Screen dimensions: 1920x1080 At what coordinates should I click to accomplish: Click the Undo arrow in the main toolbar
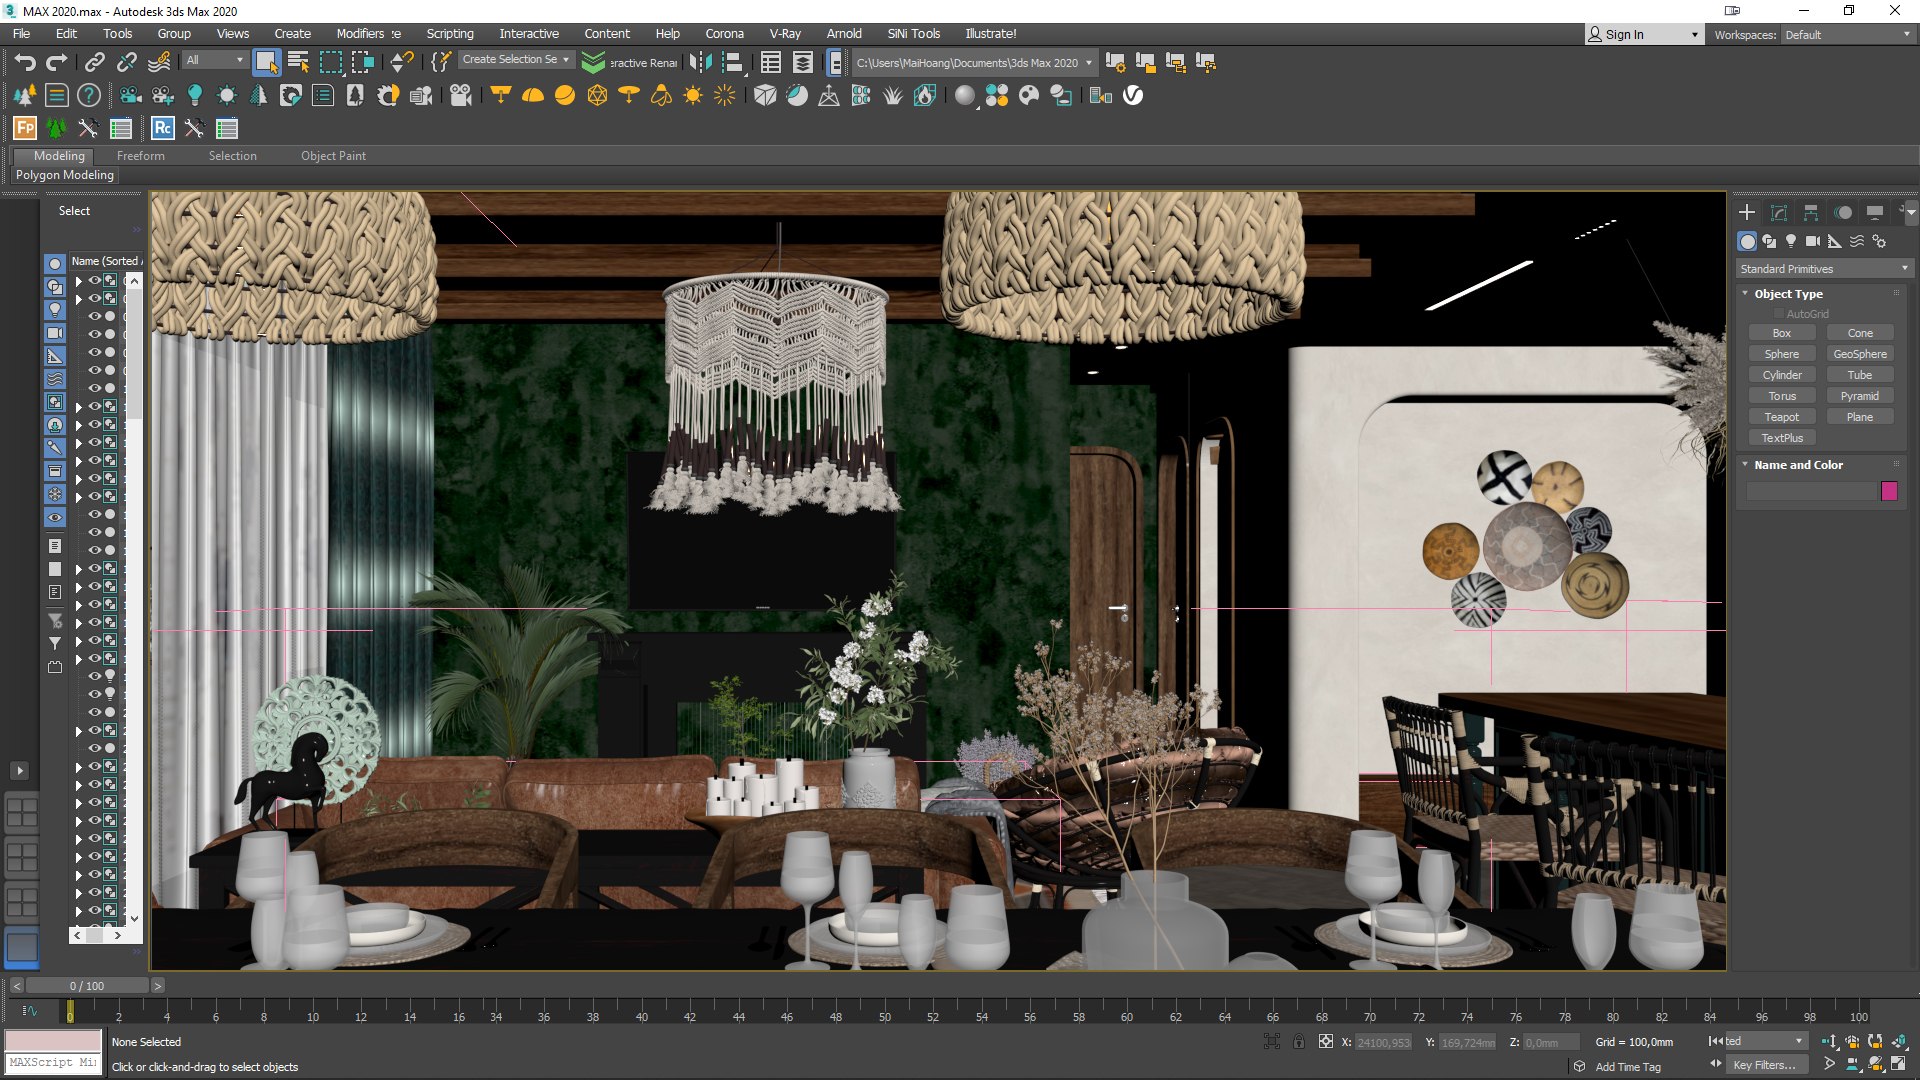click(25, 63)
